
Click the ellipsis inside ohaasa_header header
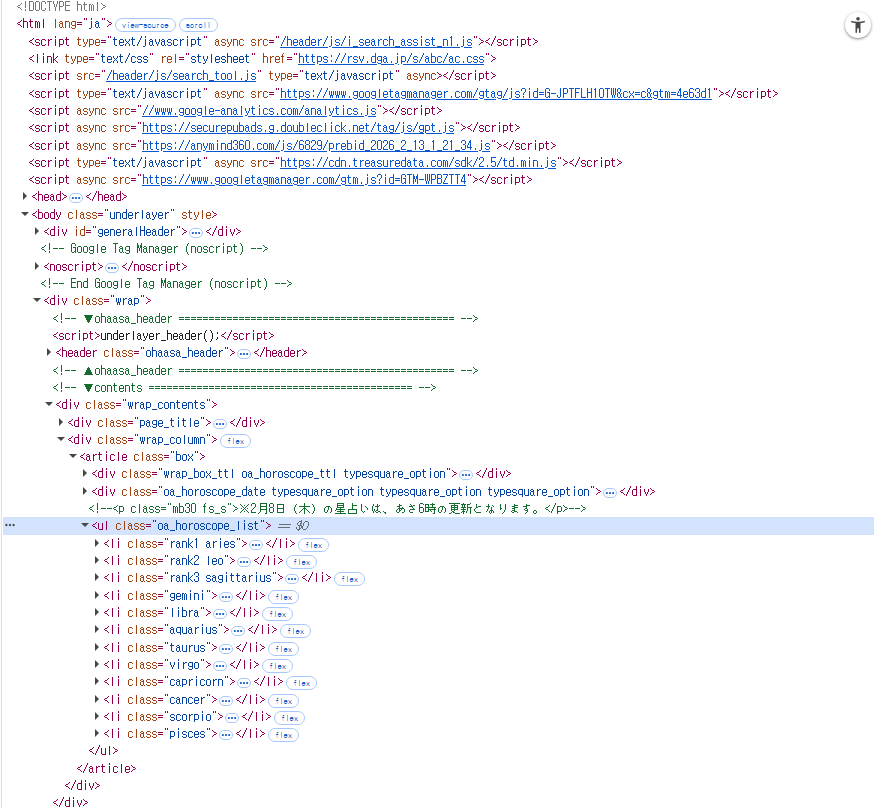[x=244, y=354]
